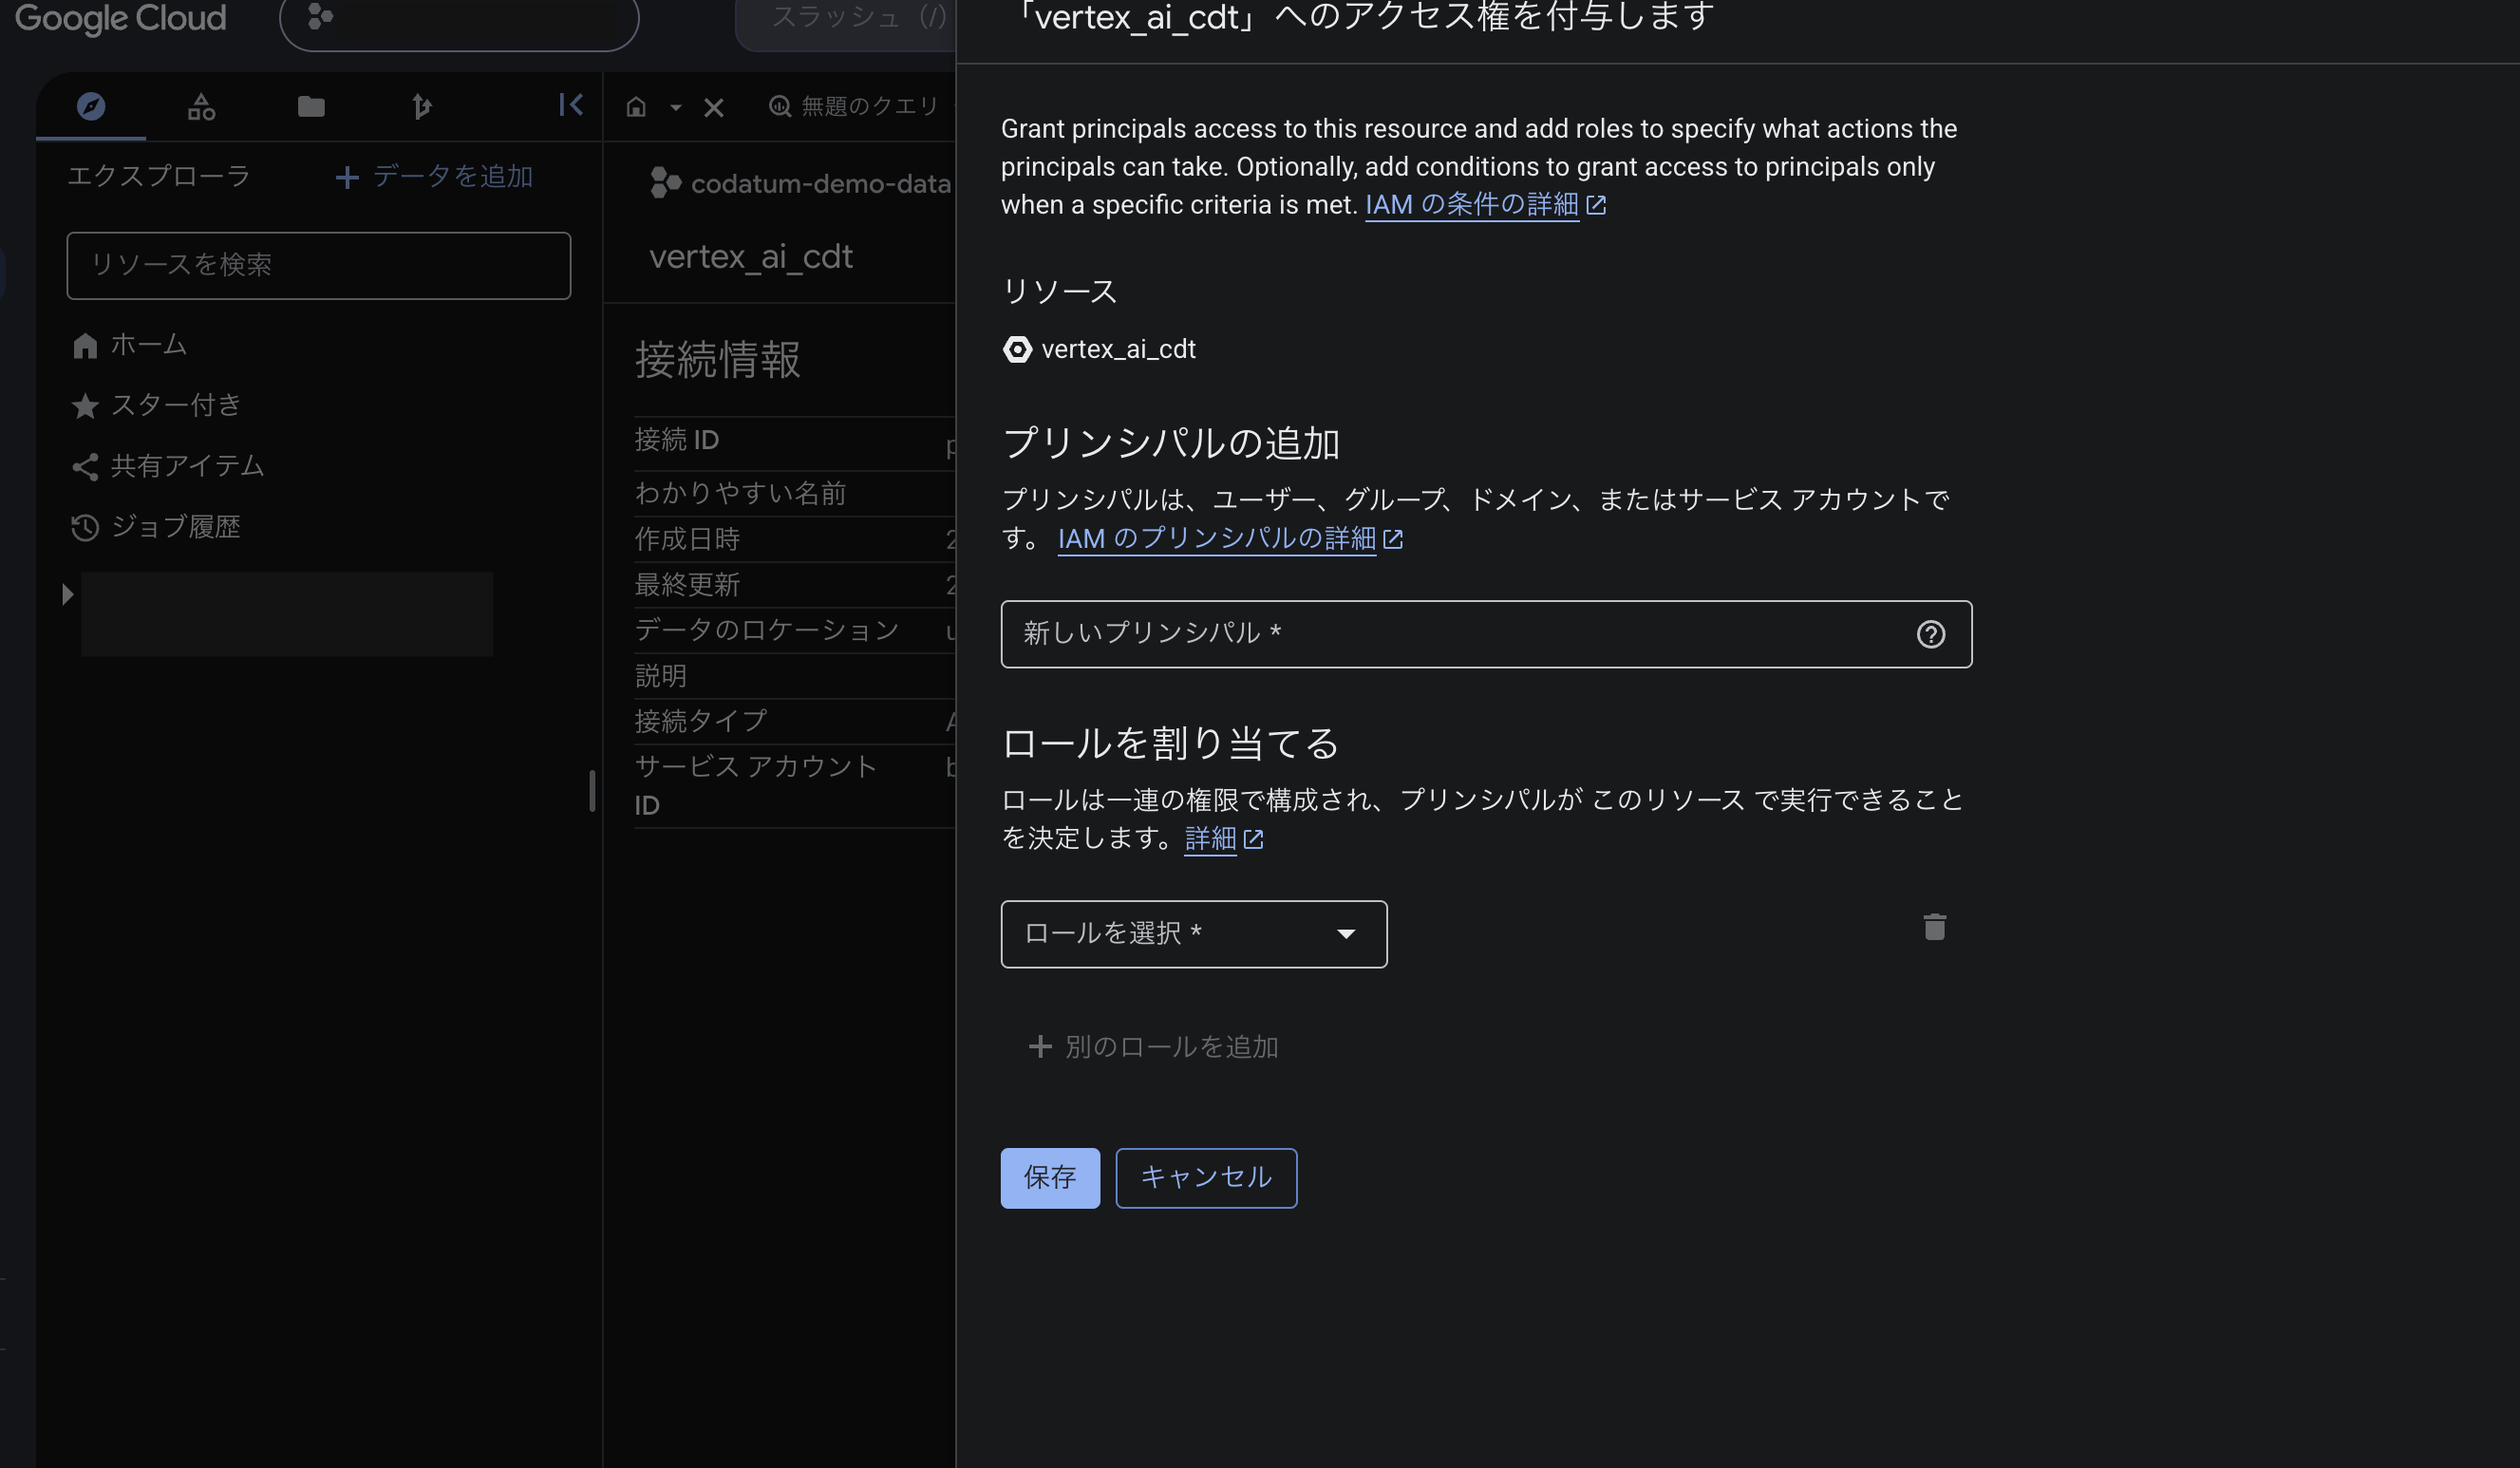Viewport: 2520px width, 1468px height.
Task: Click the スラッシュ search box
Action: pyautogui.click(x=845, y=20)
